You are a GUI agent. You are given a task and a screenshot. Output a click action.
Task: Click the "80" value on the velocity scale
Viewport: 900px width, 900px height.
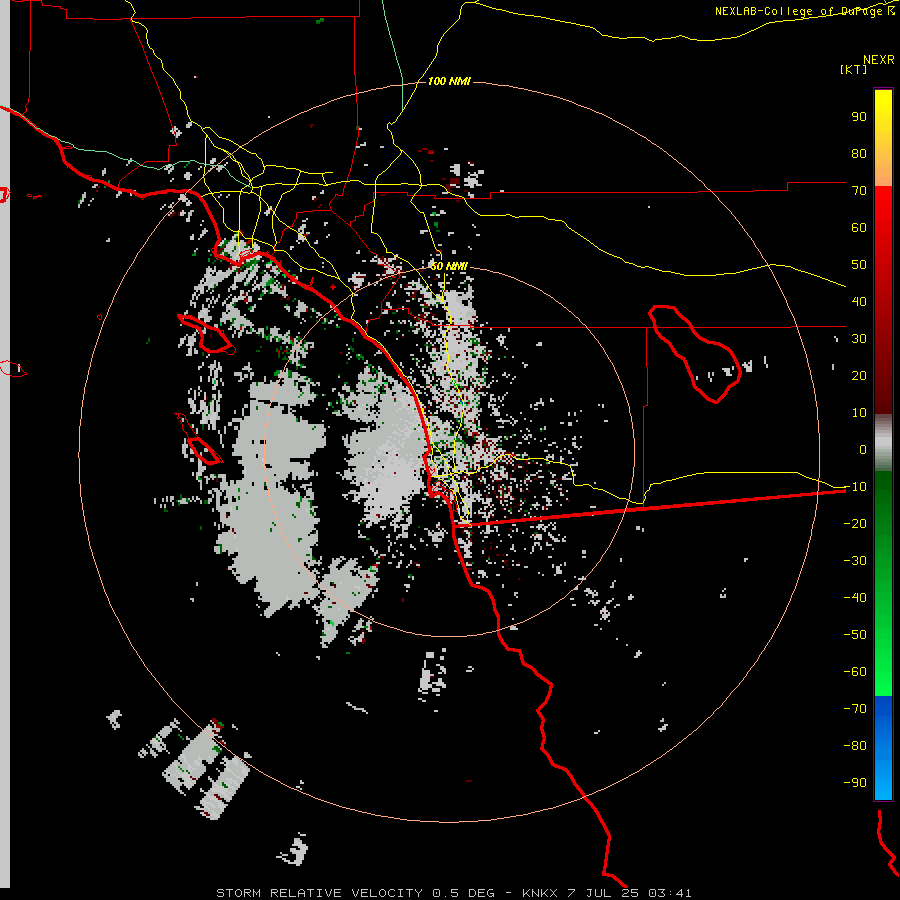859,154
